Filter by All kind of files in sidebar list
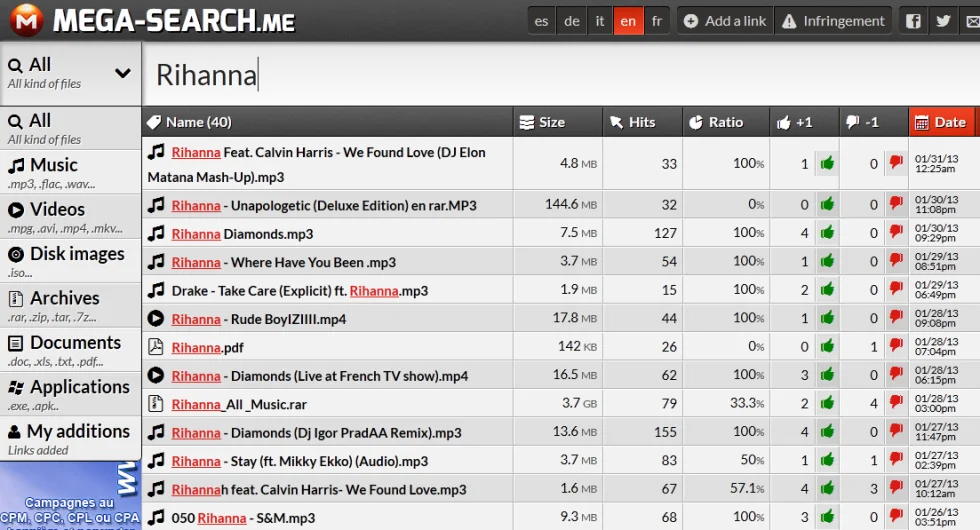Screen dimensions: 980x530 tap(70, 128)
